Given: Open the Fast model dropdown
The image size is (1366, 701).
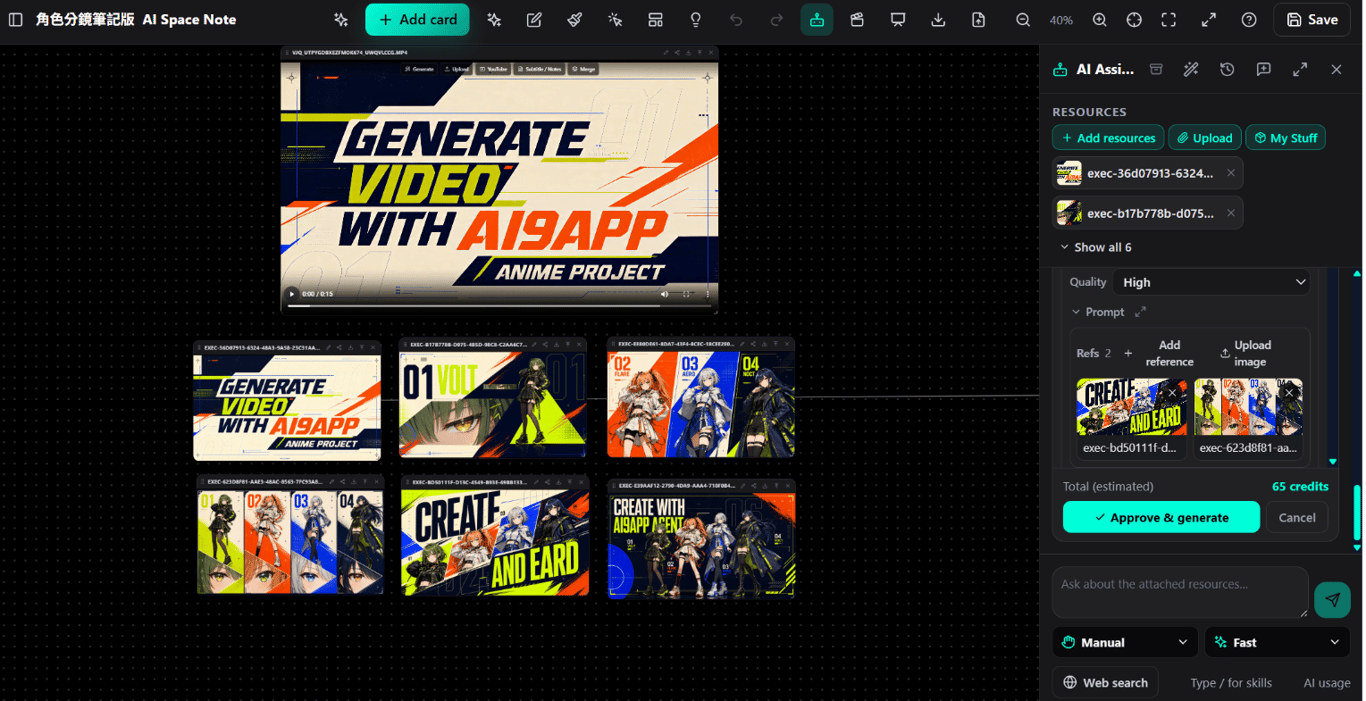Looking at the screenshot, I should click(x=1277, y=642).
